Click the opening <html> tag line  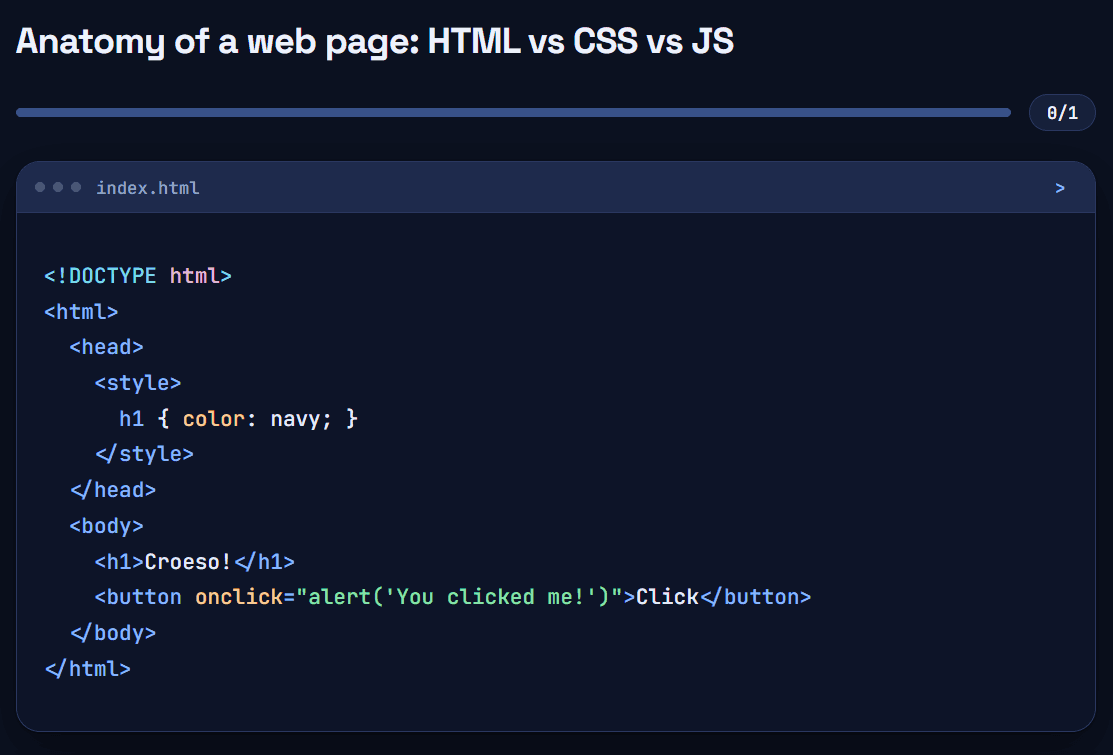81,312
